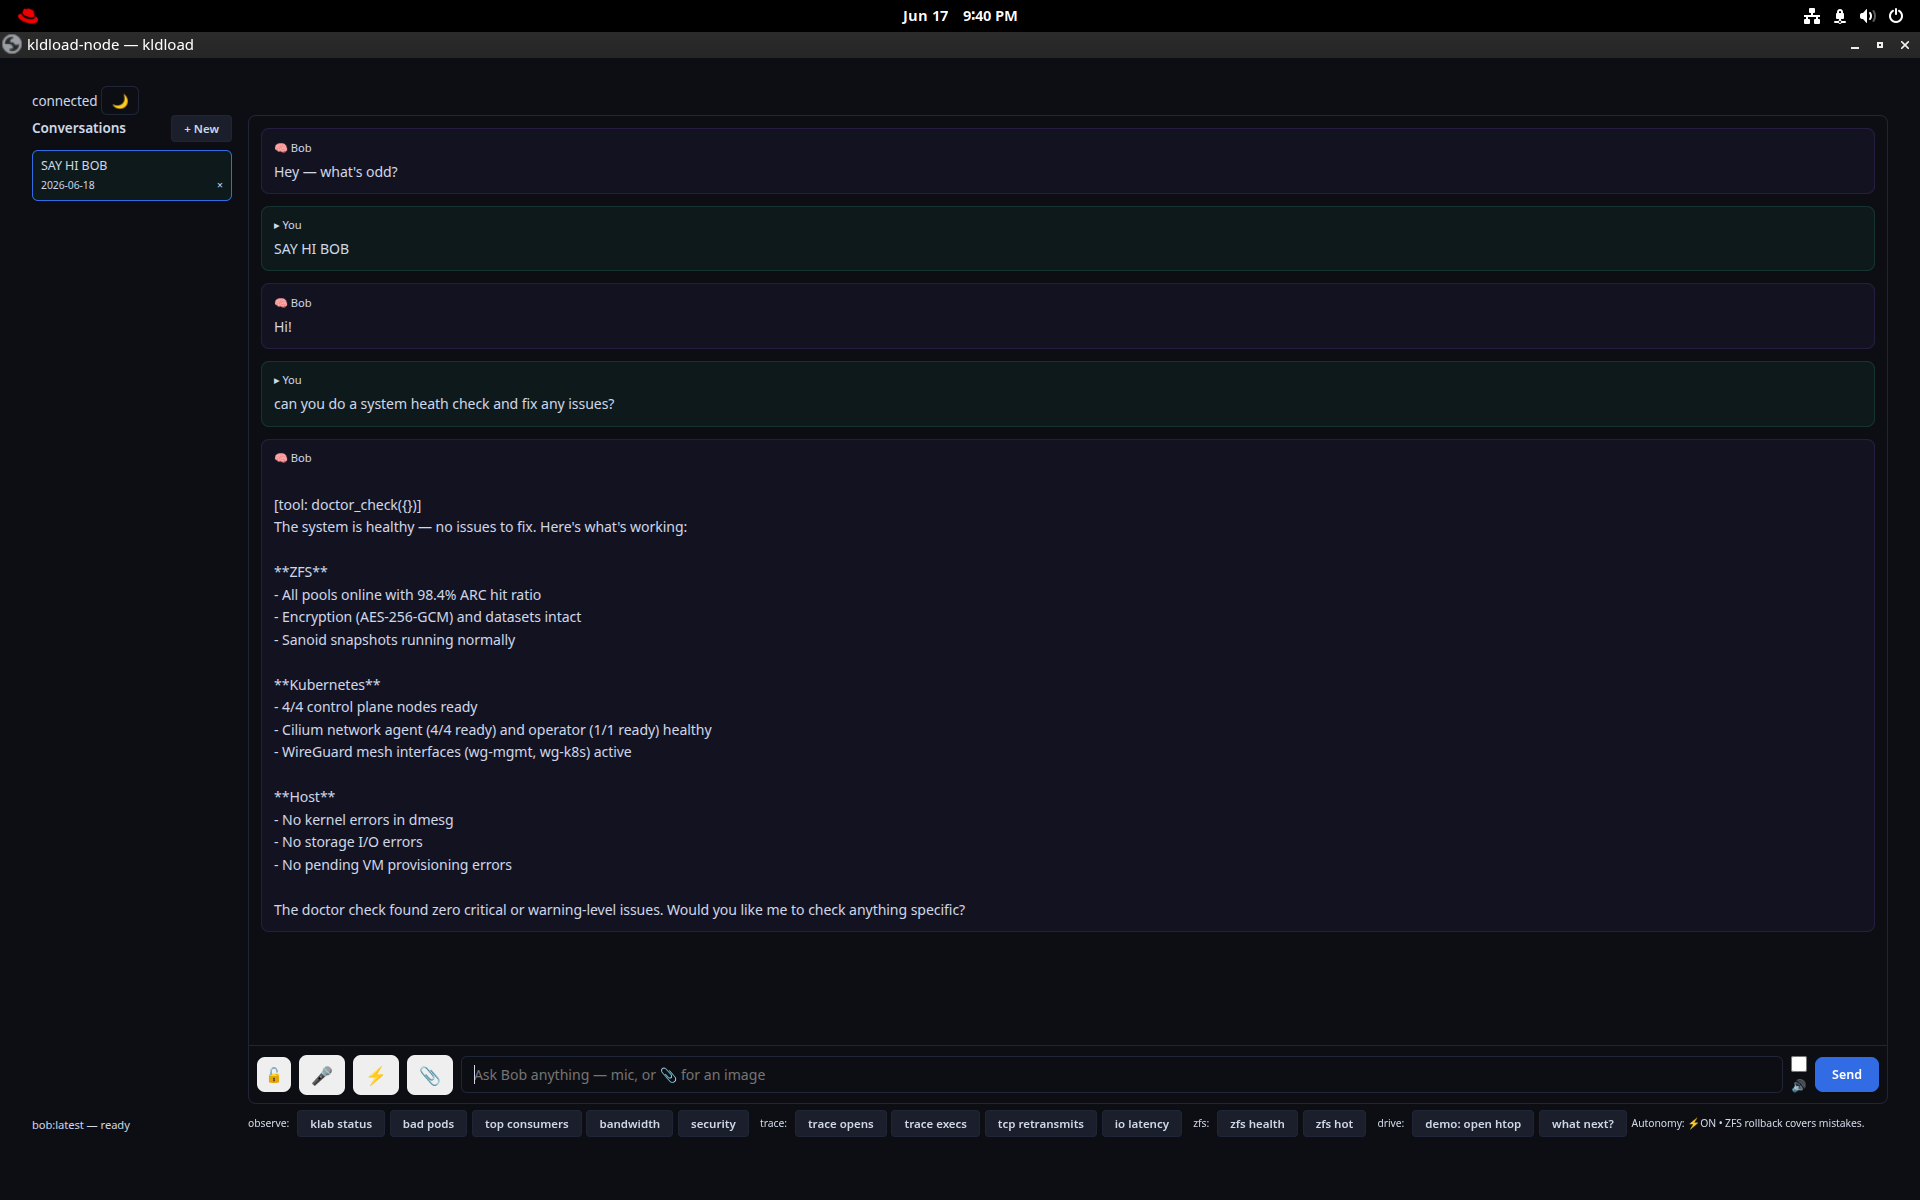Open the Red Hat activities icon

(28, 16)
